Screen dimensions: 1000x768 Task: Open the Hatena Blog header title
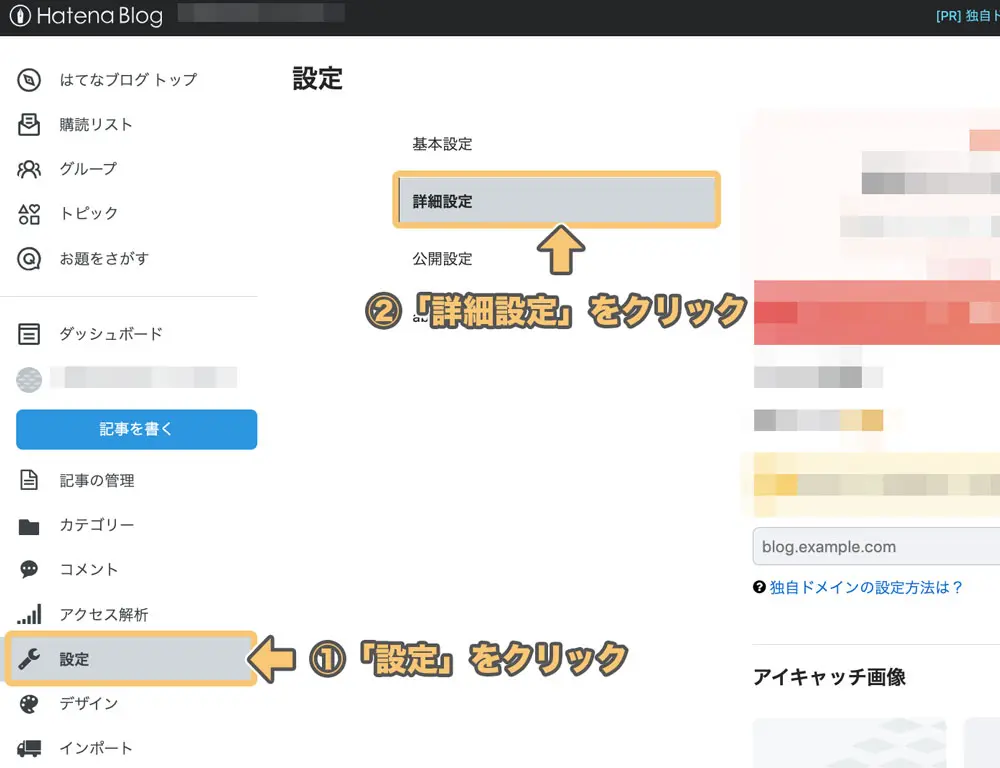99,16
